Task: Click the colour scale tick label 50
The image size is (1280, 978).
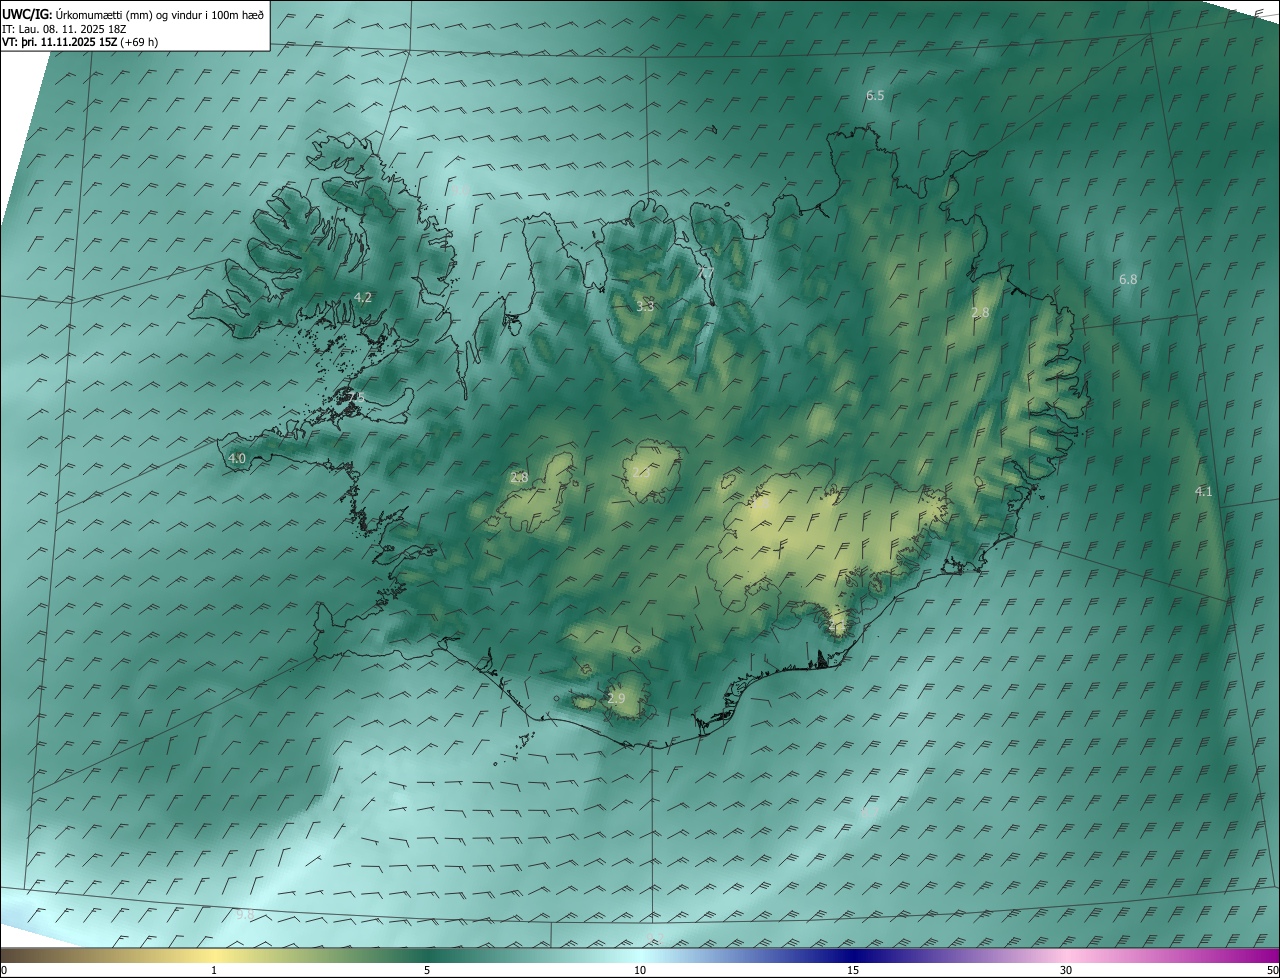Action: [1272, 970]
